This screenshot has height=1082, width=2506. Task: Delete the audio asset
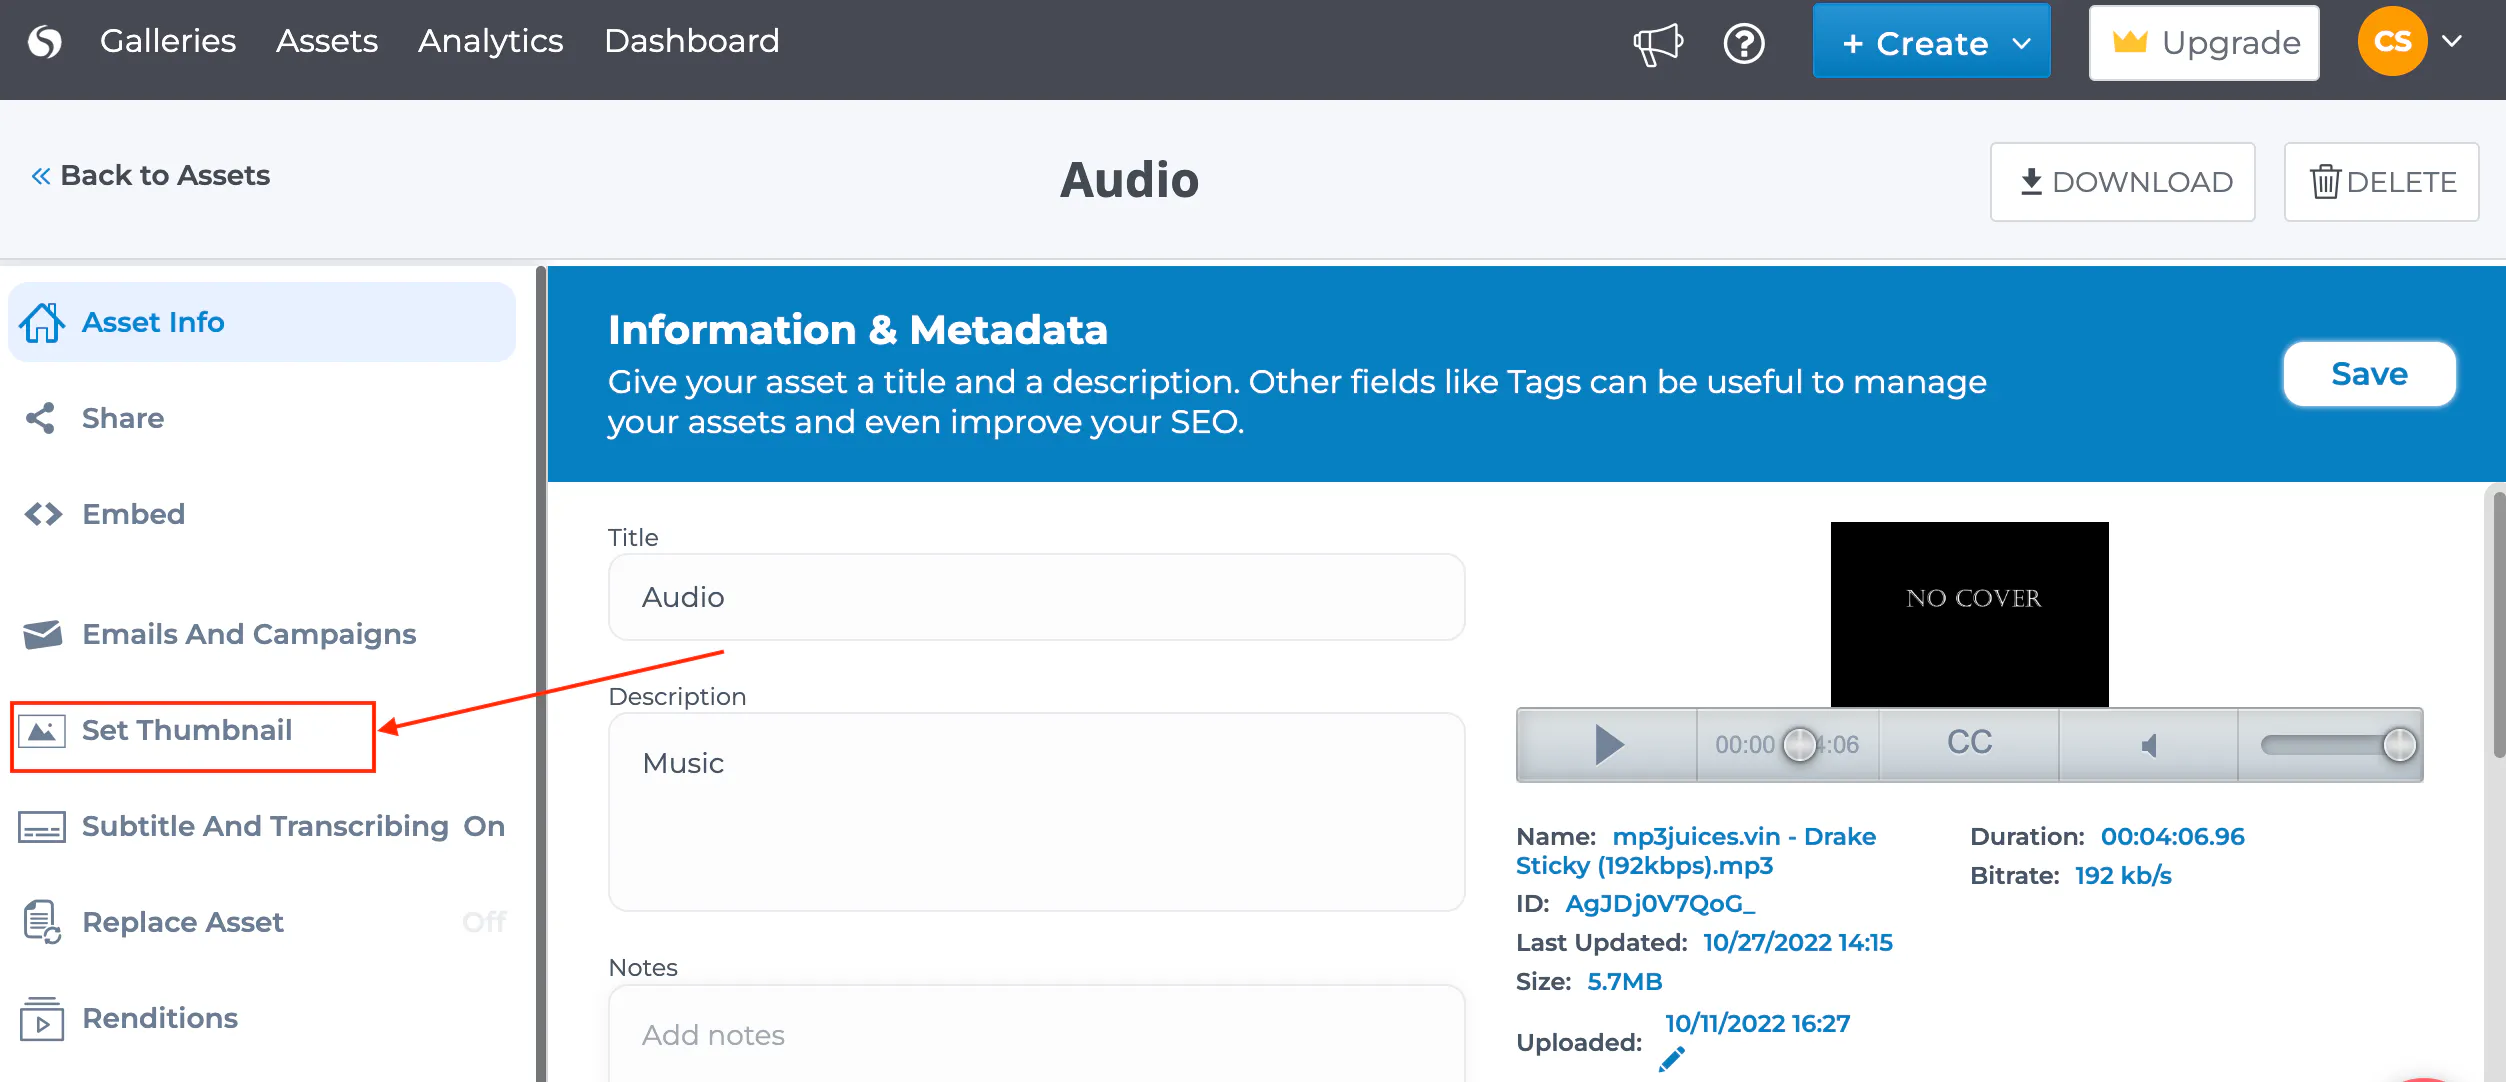2381,182
